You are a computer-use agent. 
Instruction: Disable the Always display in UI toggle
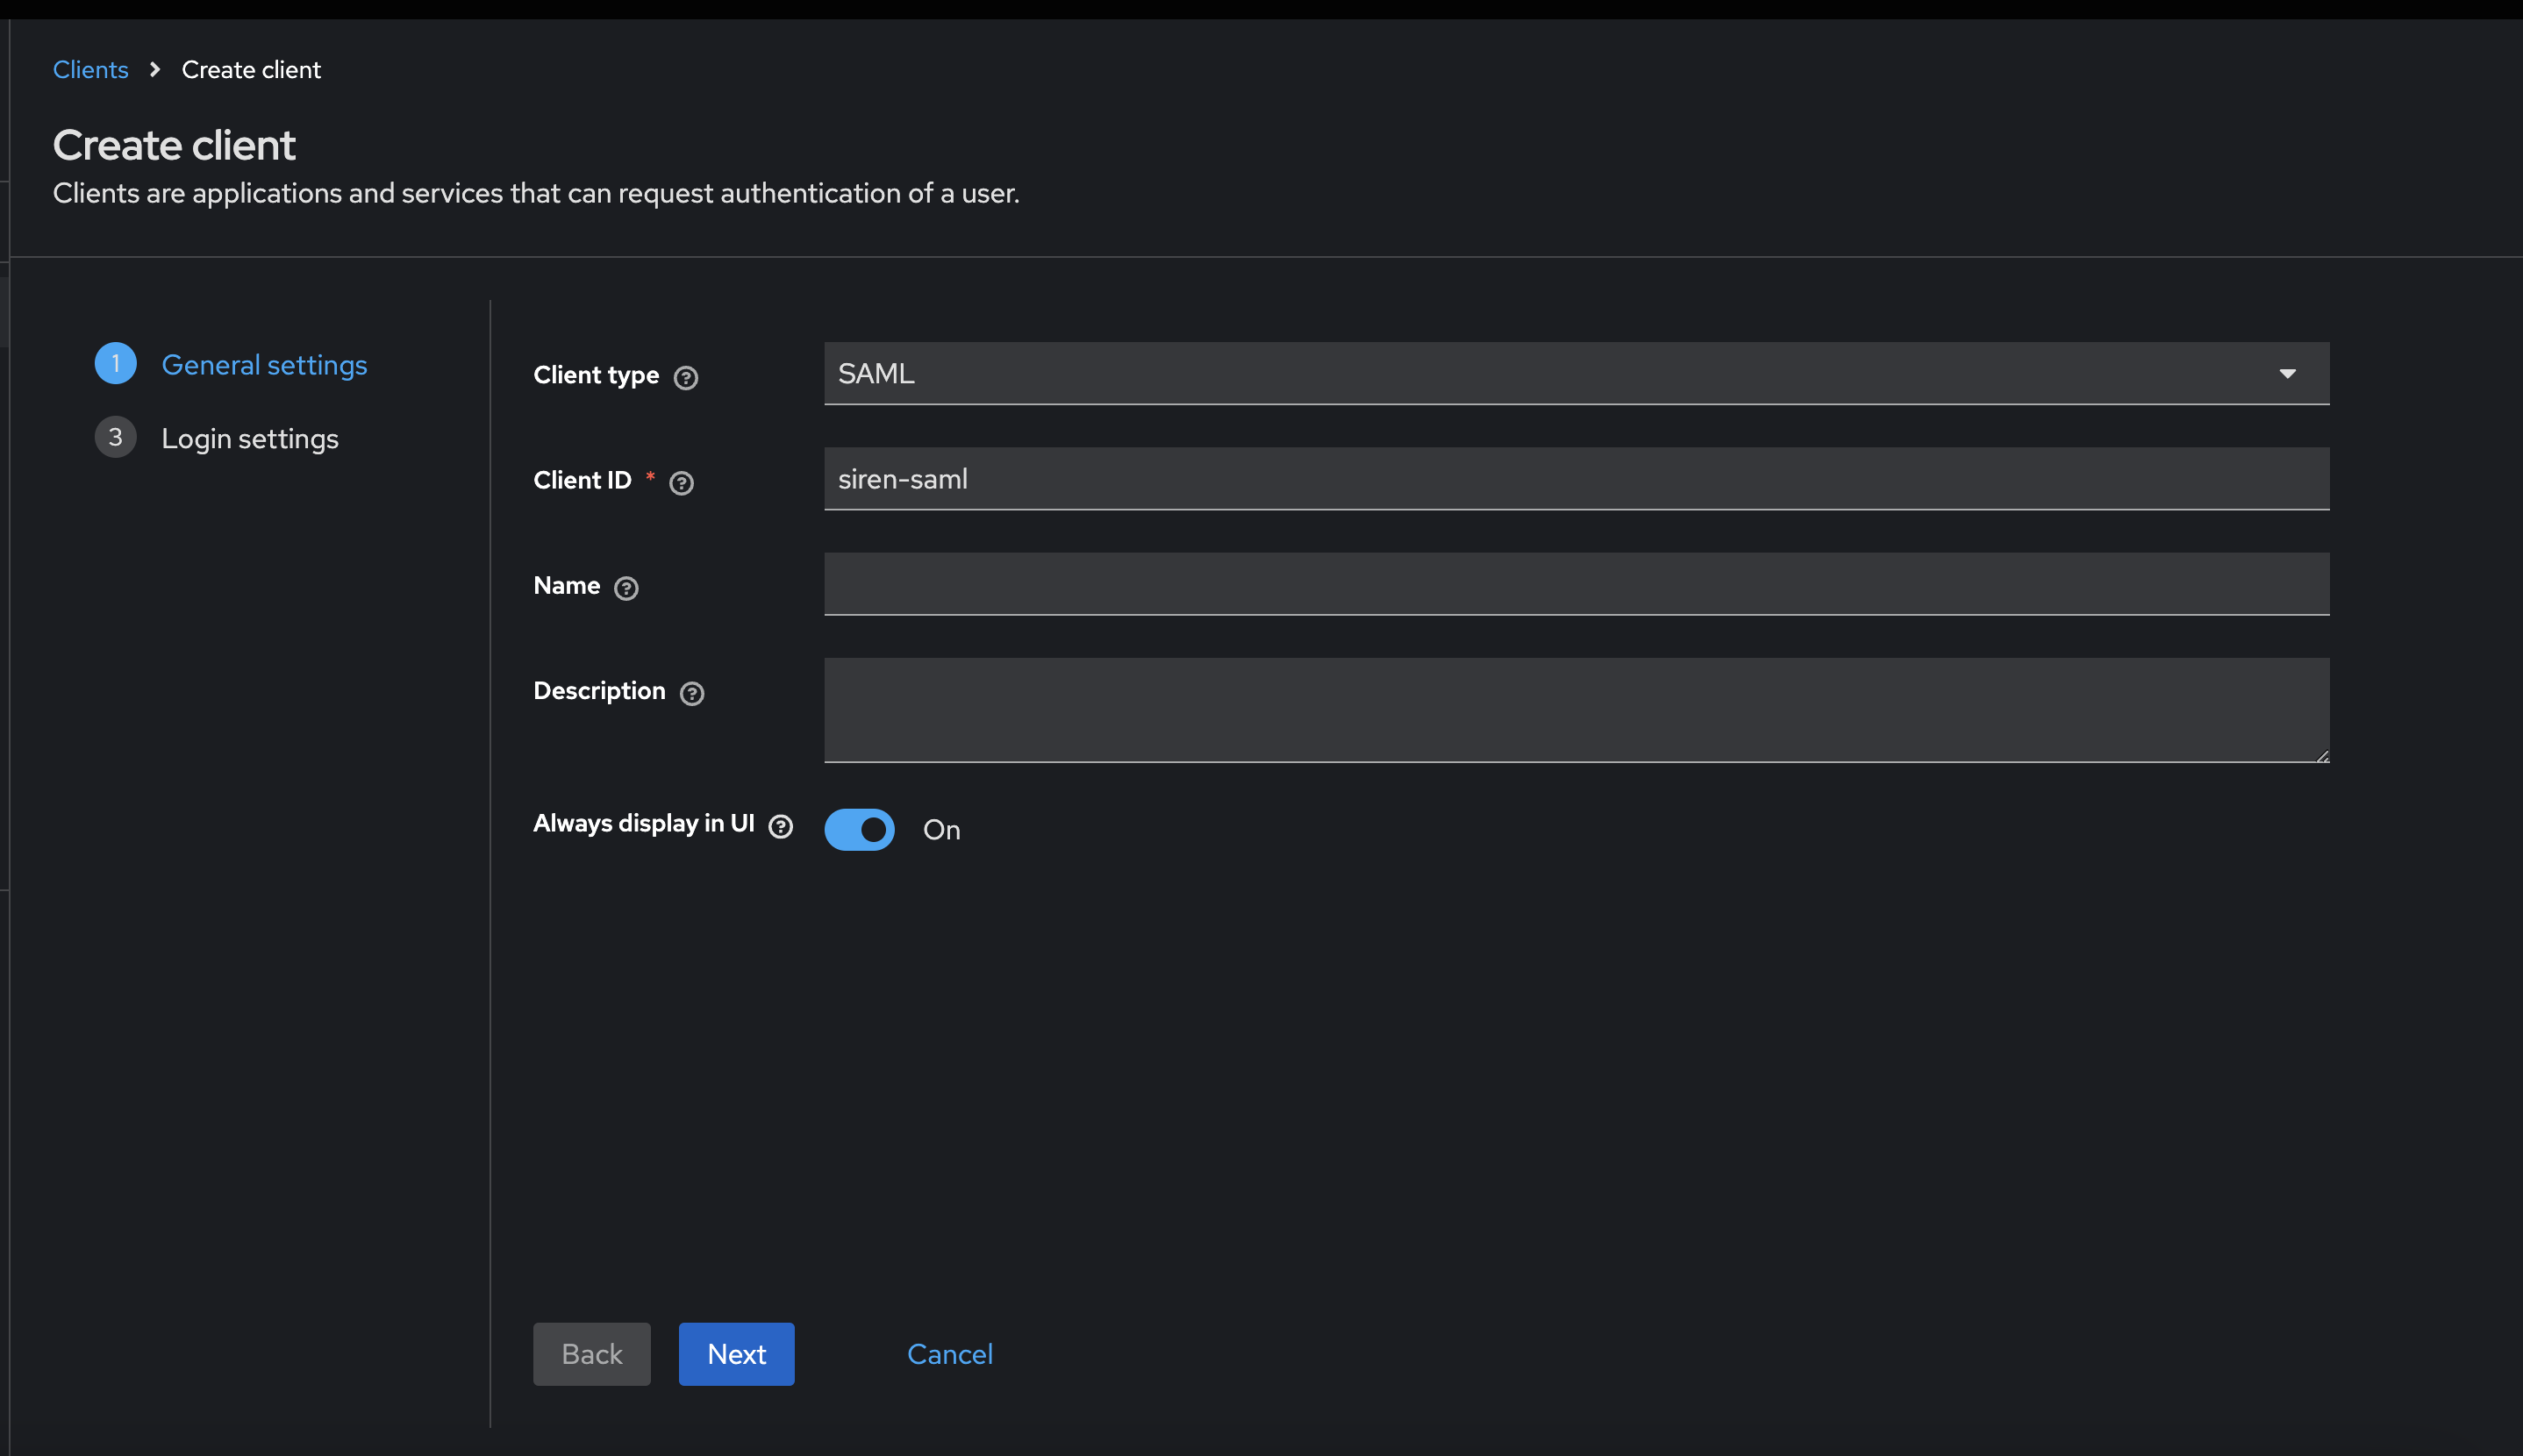pos(859,829)
